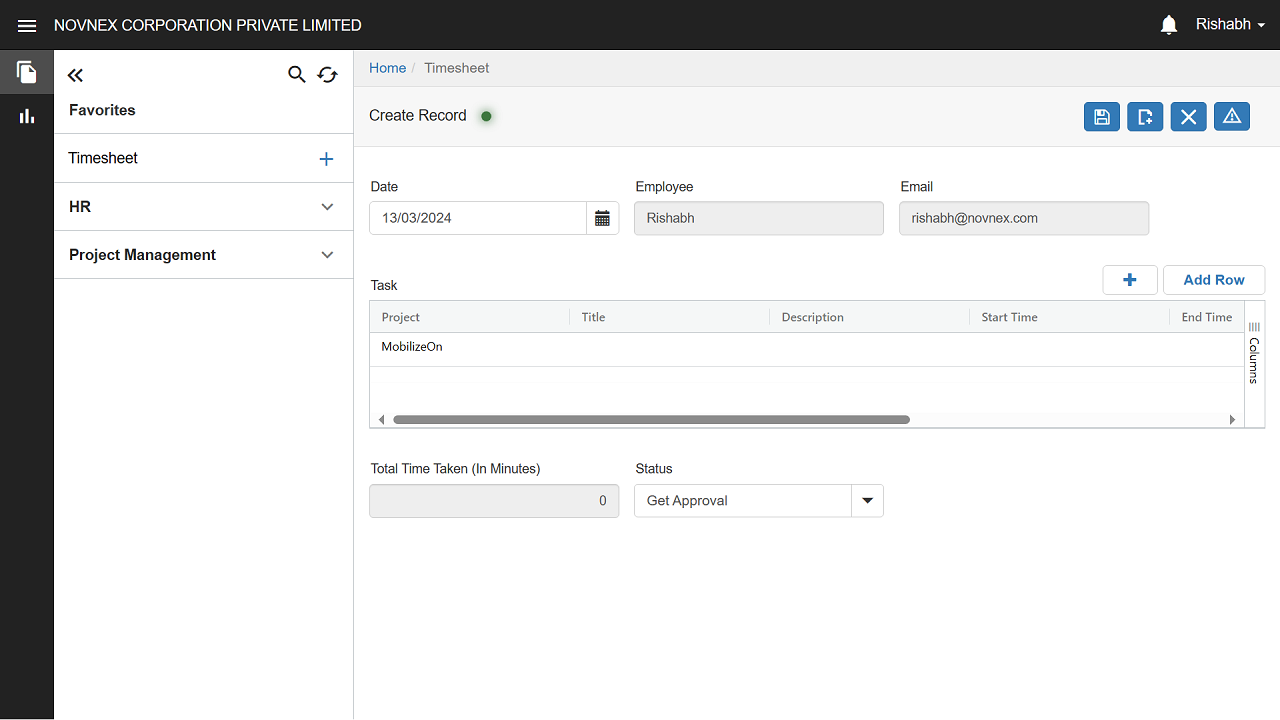
Task: Expand the Project Management section
Action: tap(327, 255)
